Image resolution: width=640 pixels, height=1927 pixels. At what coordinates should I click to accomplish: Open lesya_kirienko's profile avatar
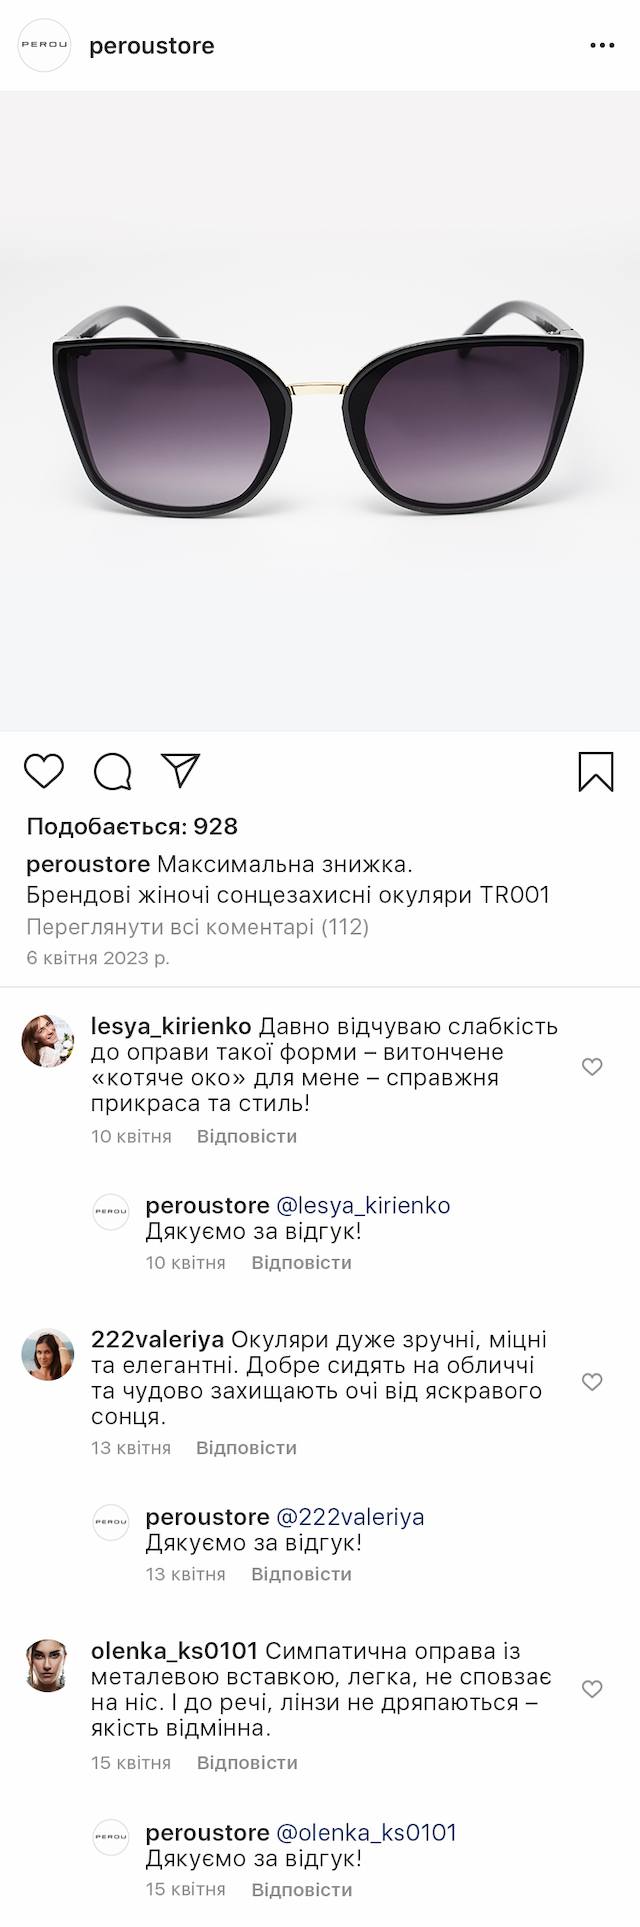(x=48, y=1041)
